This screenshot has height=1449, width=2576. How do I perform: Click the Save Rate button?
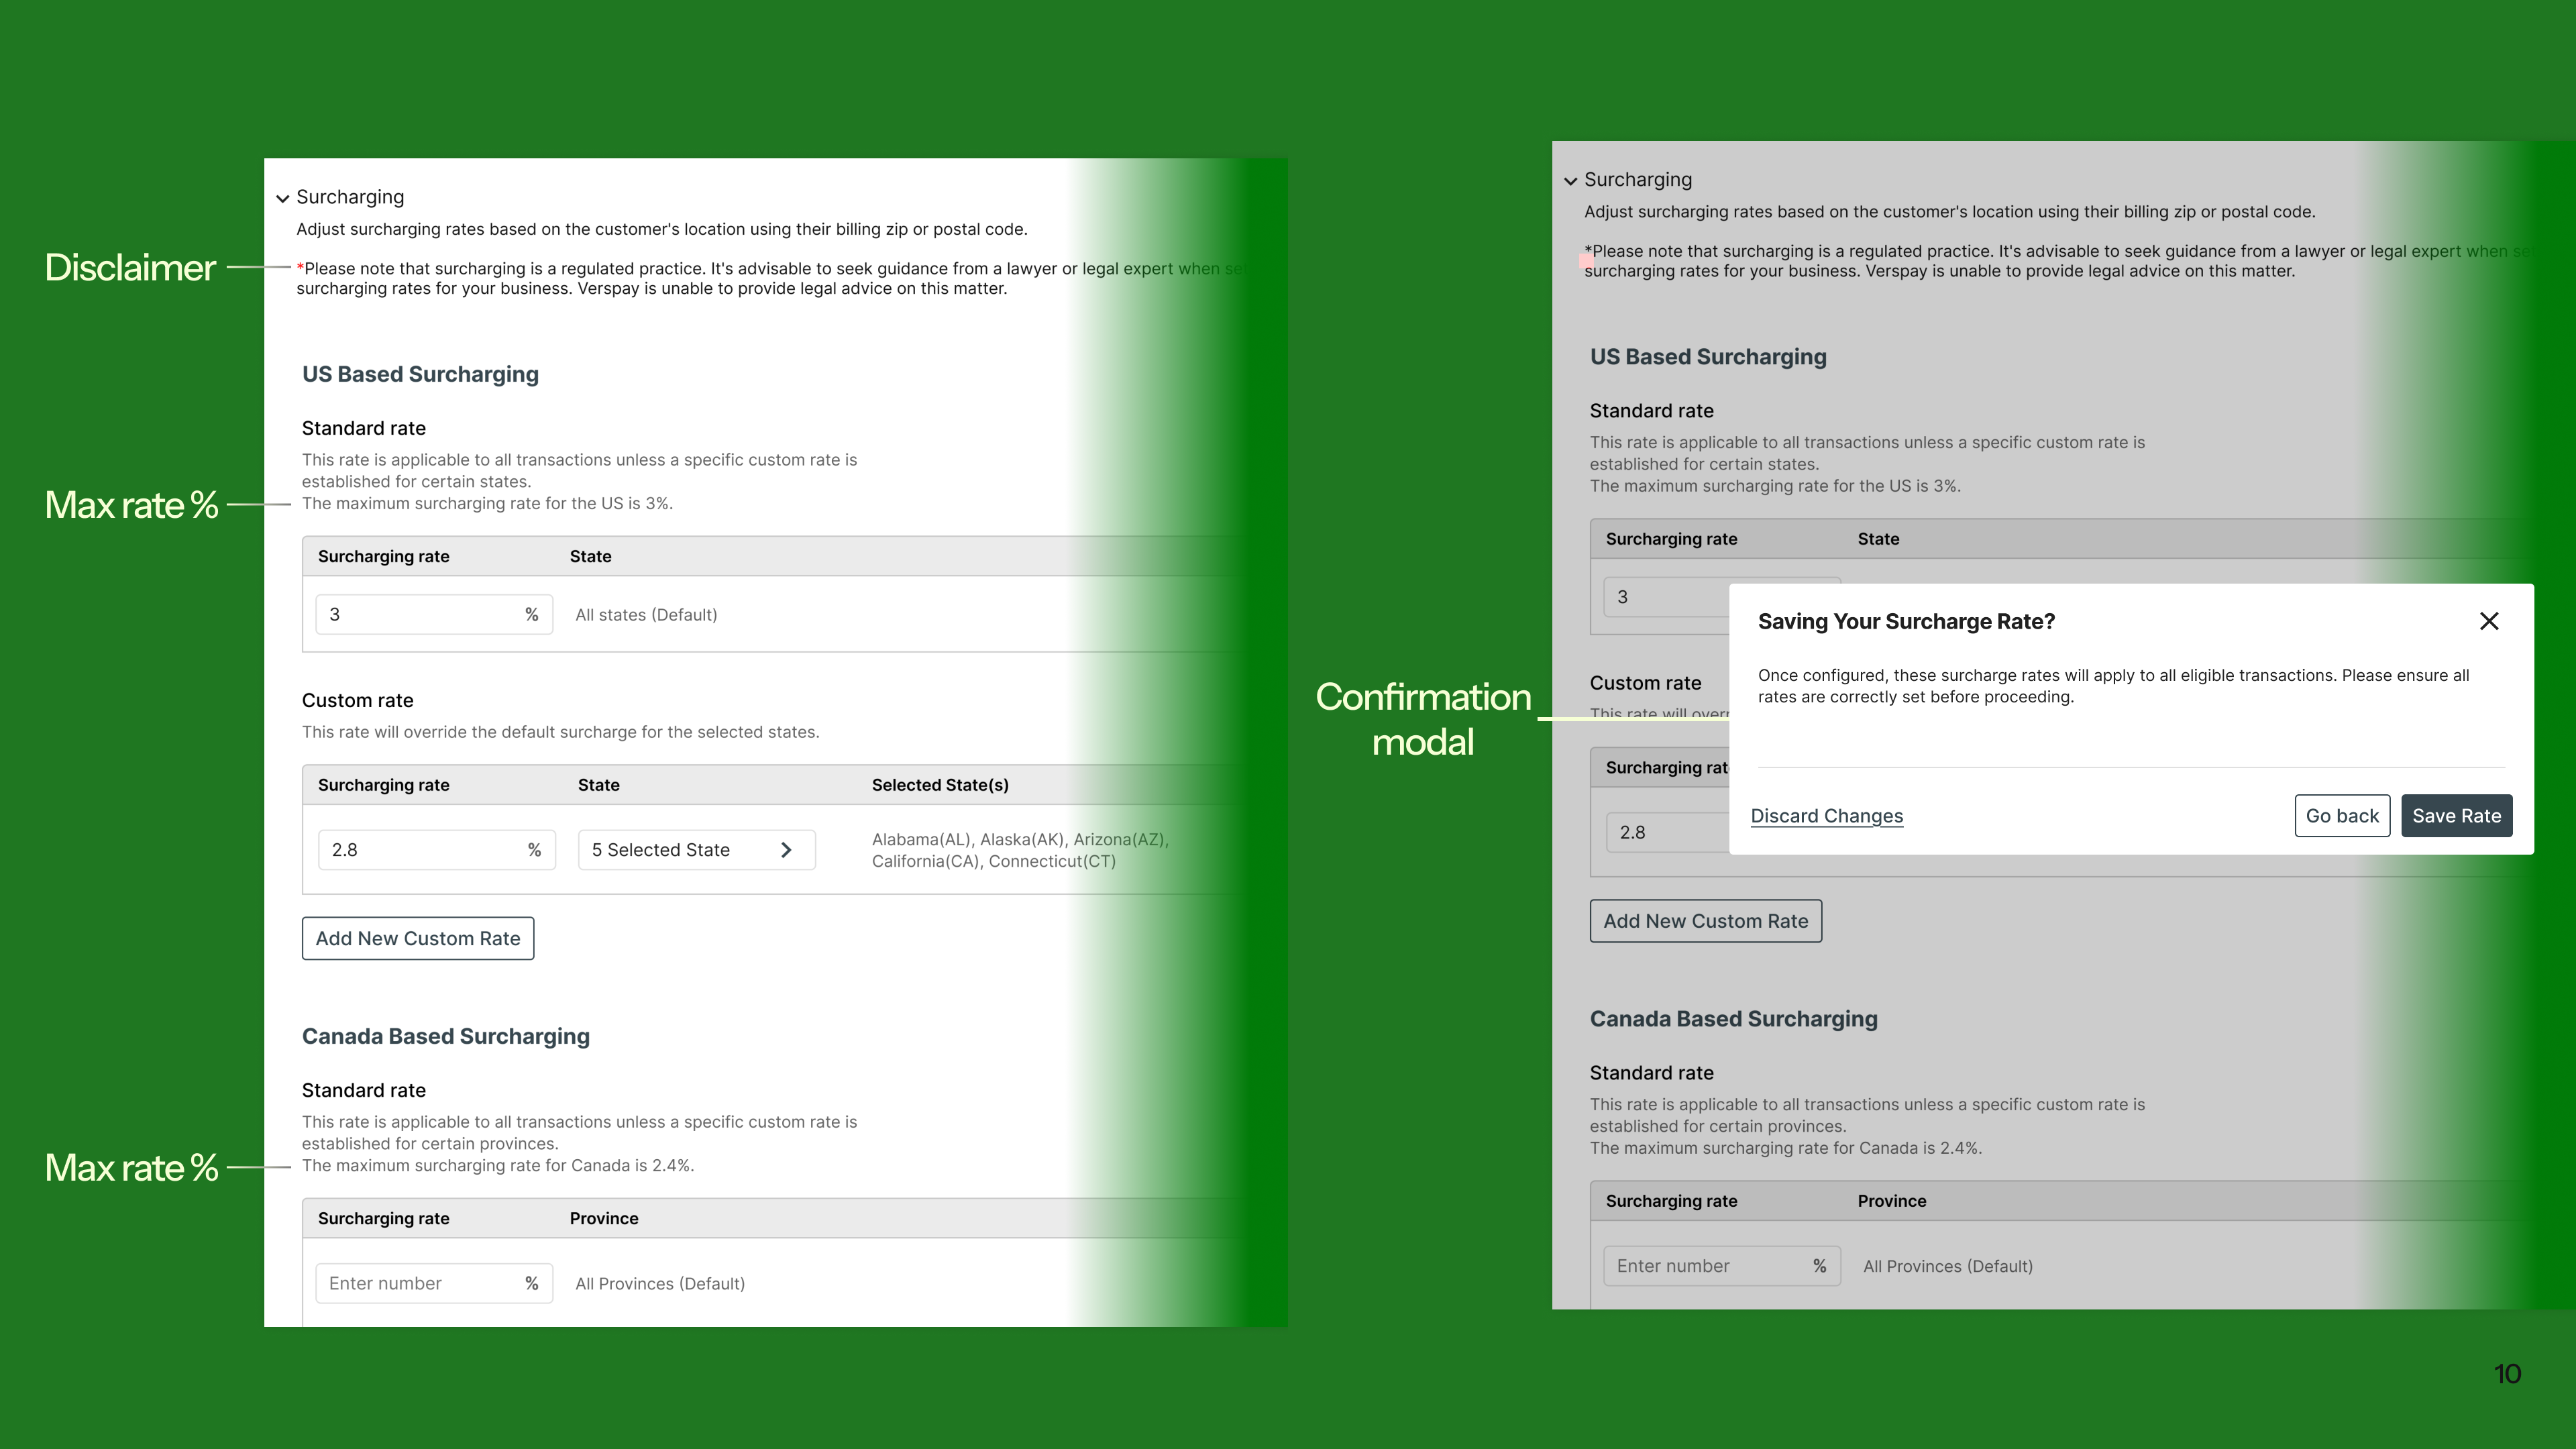(2456, 816)
